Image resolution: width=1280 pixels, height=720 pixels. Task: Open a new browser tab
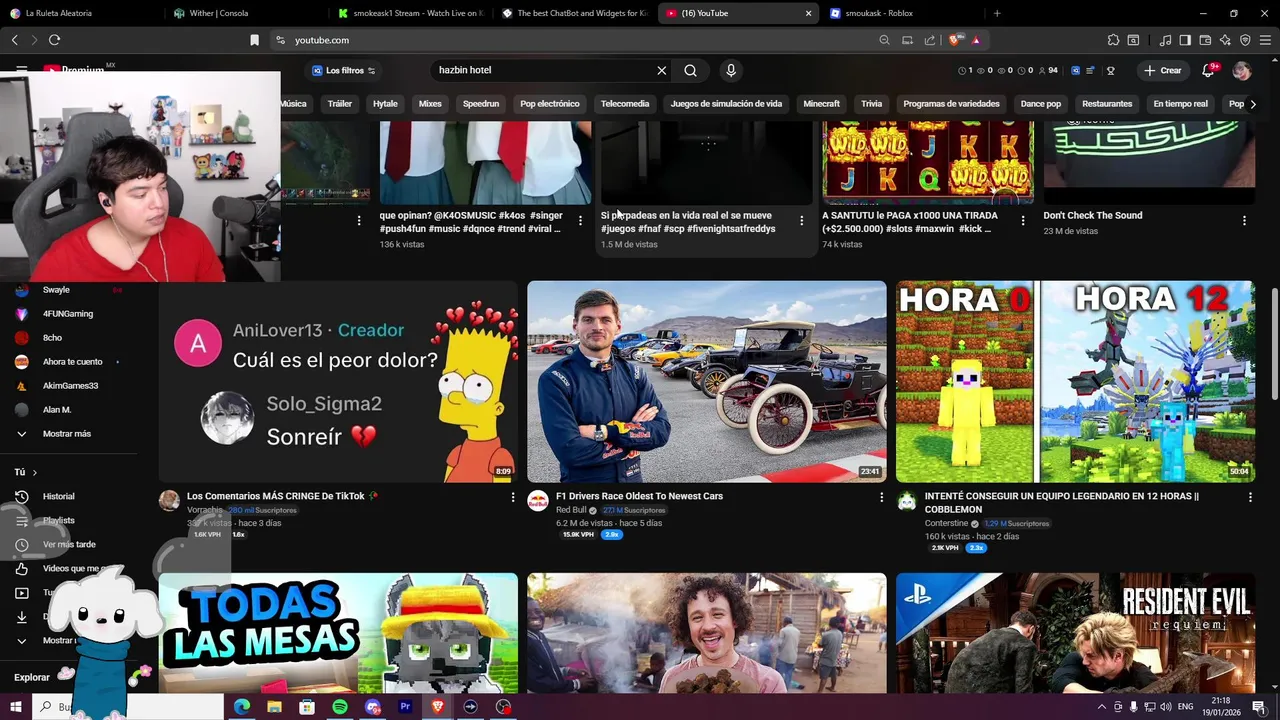click(997, 13)
